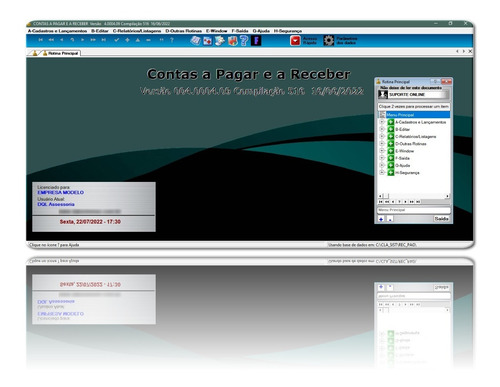Screen dimensions: 500x387
Task: Click the blue plus button at panel bottom
Action: [x=381, y=219]
